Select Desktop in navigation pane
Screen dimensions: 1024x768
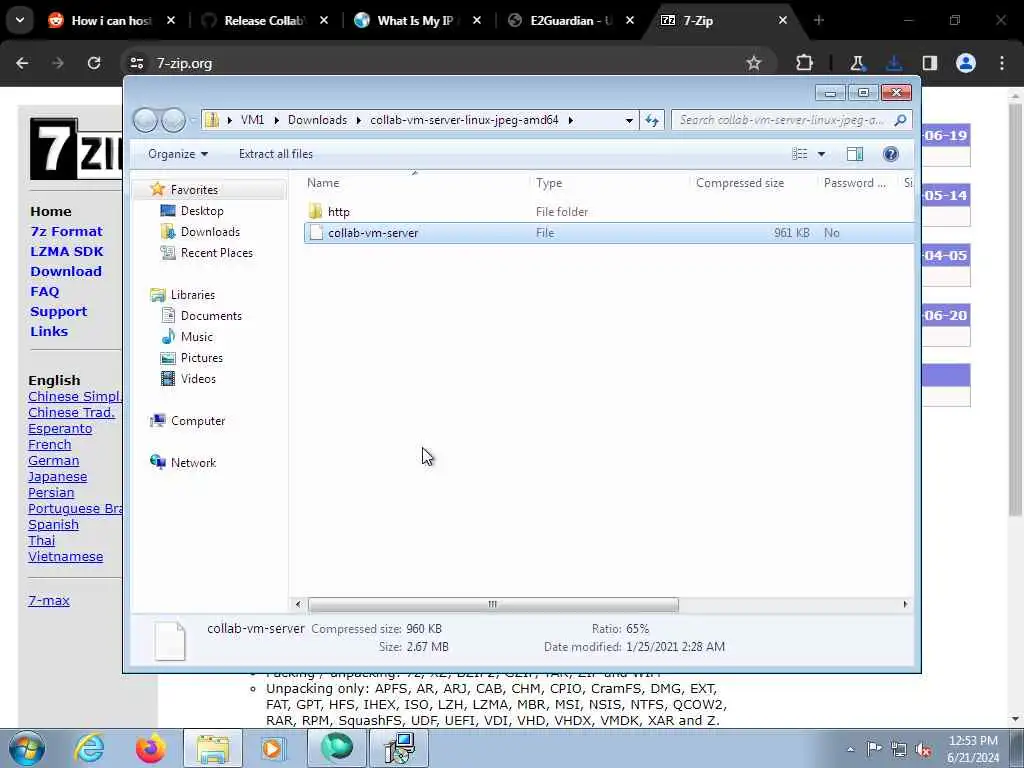(202, 211)
